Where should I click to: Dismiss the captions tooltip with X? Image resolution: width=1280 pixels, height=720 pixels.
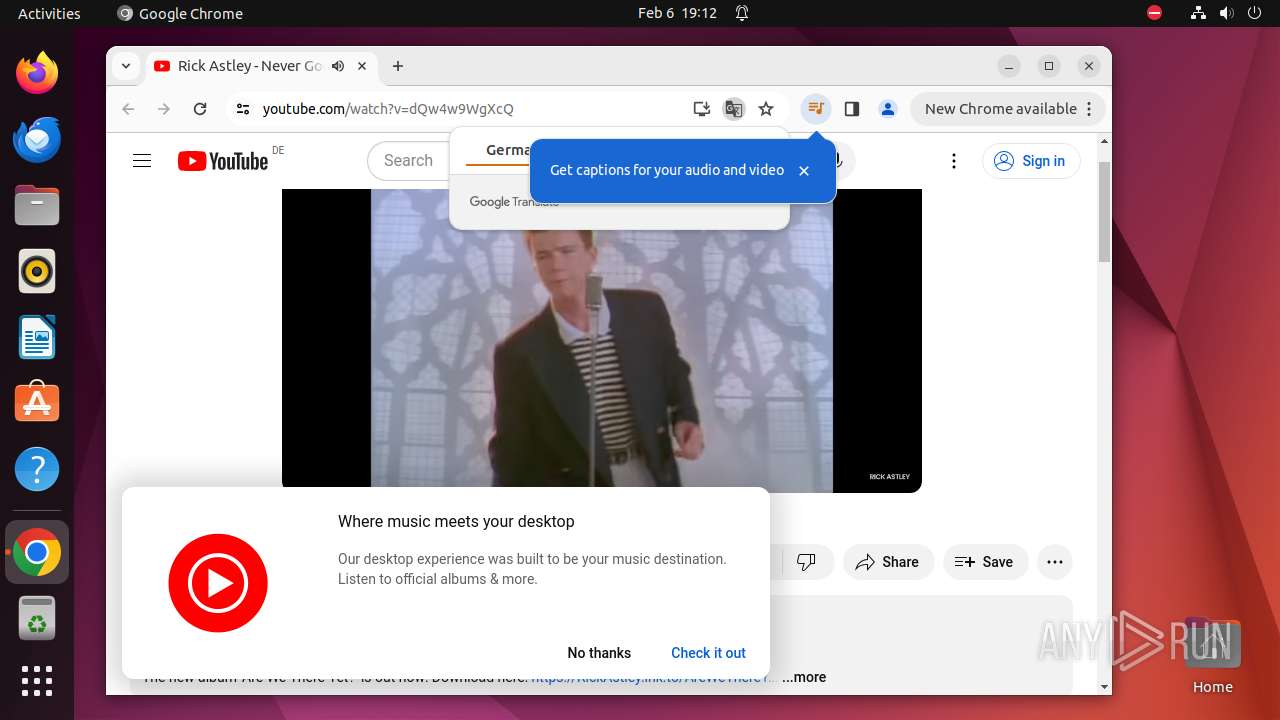pyautogui.click(x=804, y=171)
